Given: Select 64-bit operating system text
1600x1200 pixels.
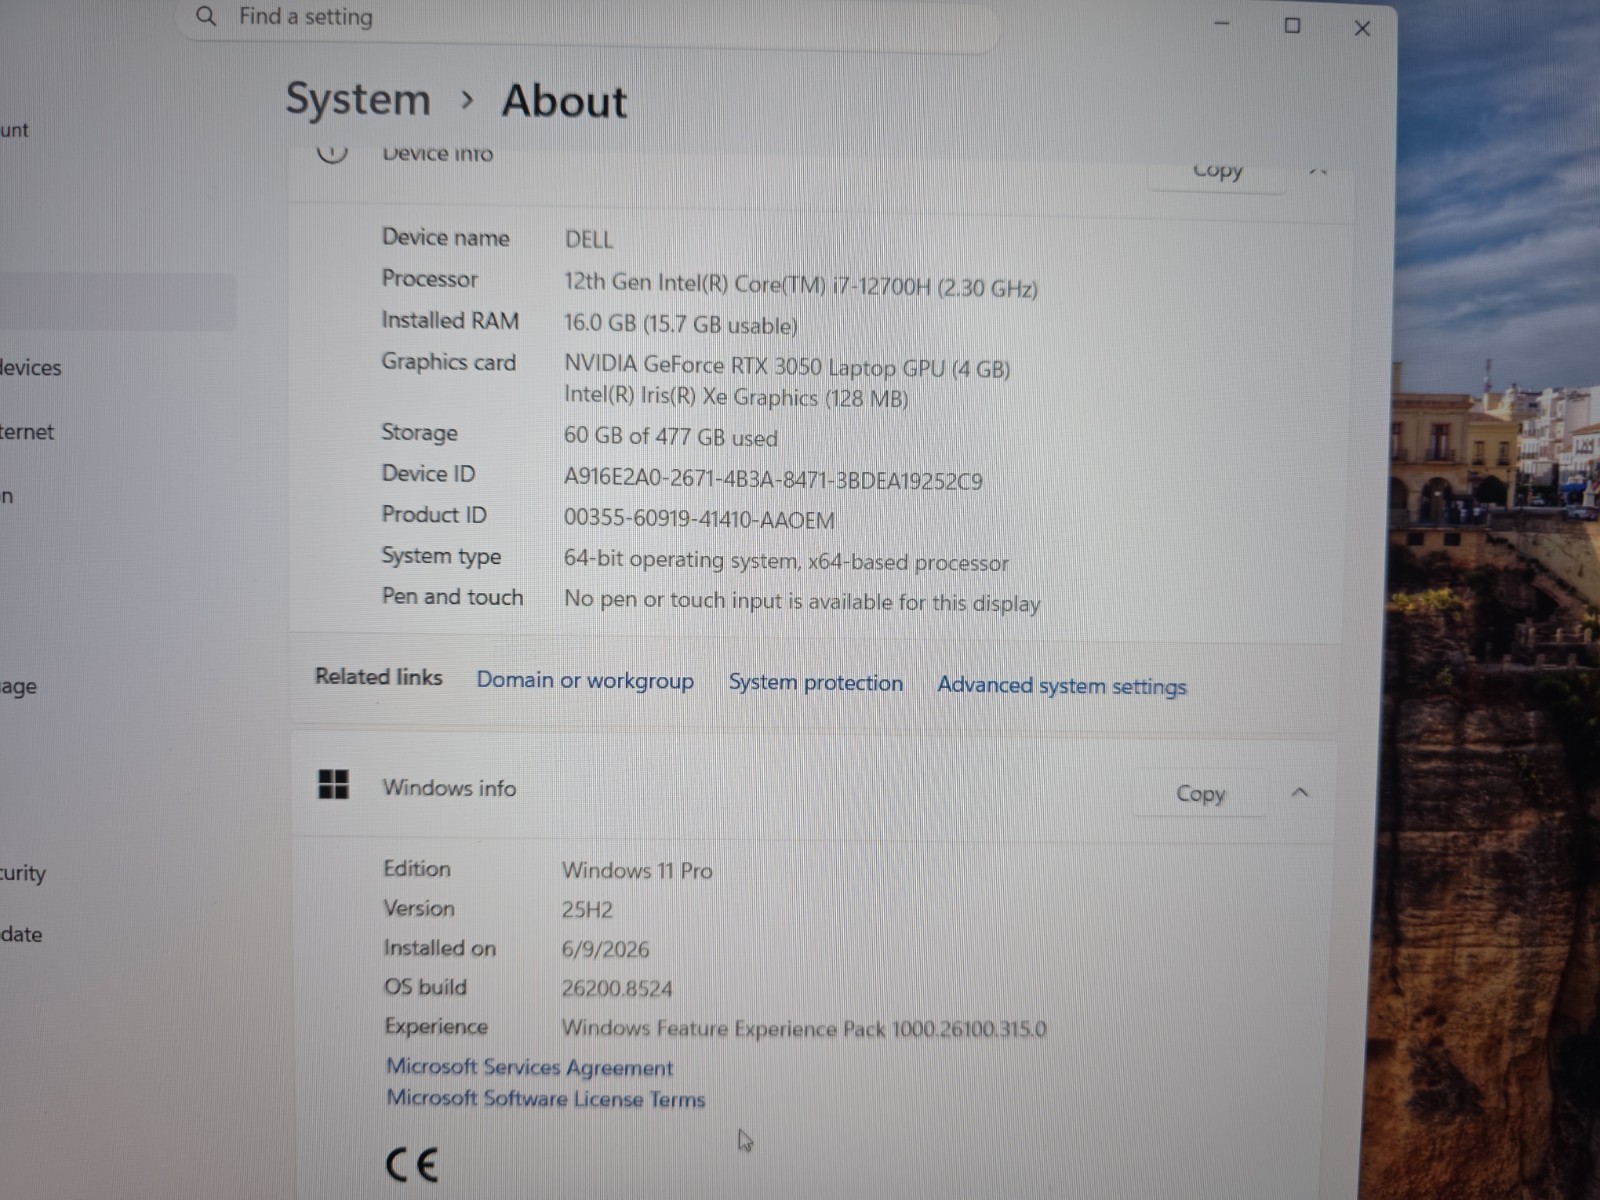Looking at the screenshot, I should [786, 561].
